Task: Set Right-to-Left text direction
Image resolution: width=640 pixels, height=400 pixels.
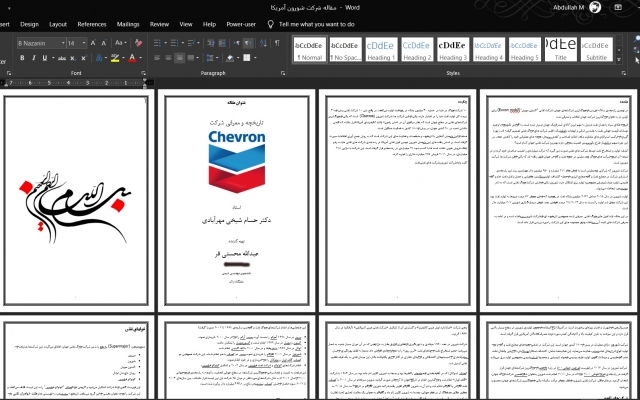Action: [248, 43]
